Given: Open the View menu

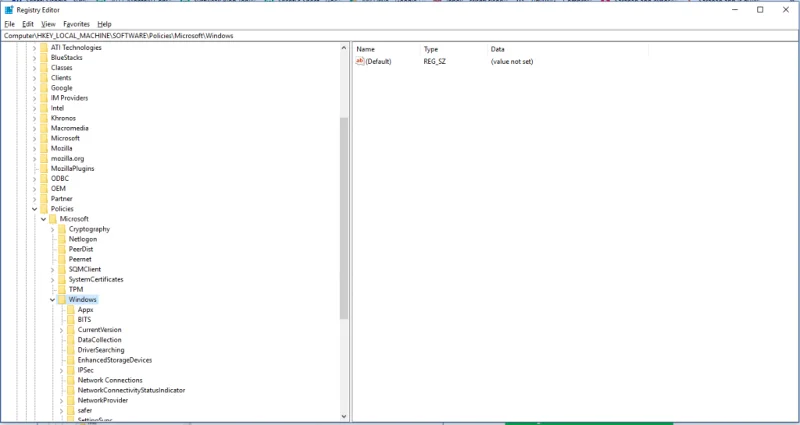Looking at the screenshot, I should click(x=48, y=24).
